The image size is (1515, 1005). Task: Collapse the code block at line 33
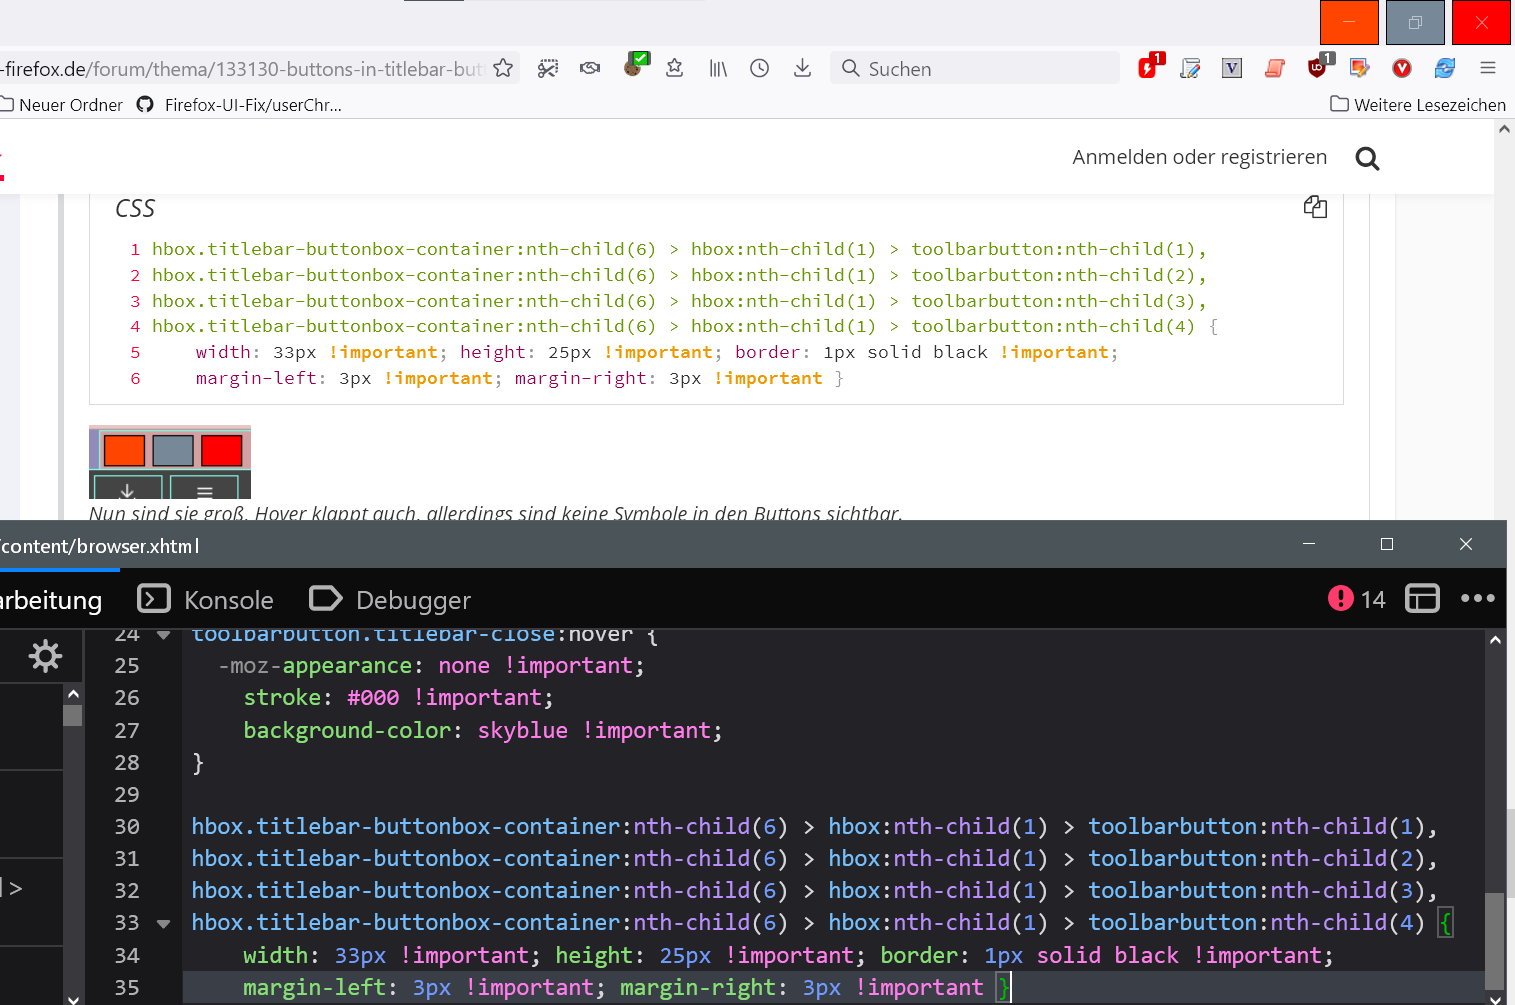coord(164,923)
